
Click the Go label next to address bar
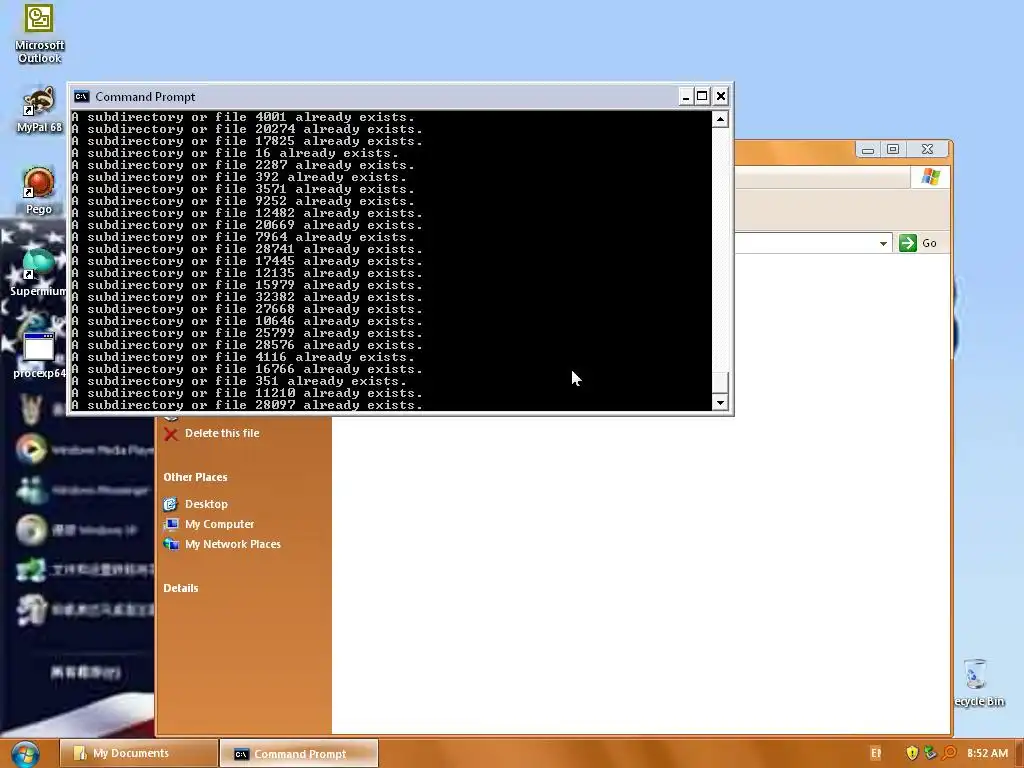click(x=929, y=243)
